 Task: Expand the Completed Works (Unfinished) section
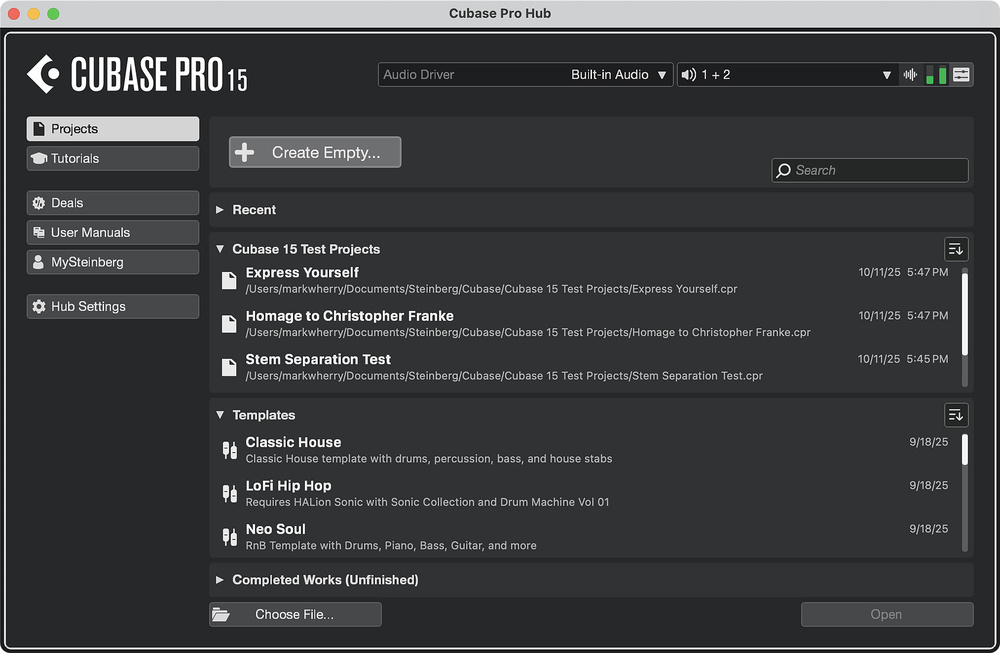tap(220, 580)
